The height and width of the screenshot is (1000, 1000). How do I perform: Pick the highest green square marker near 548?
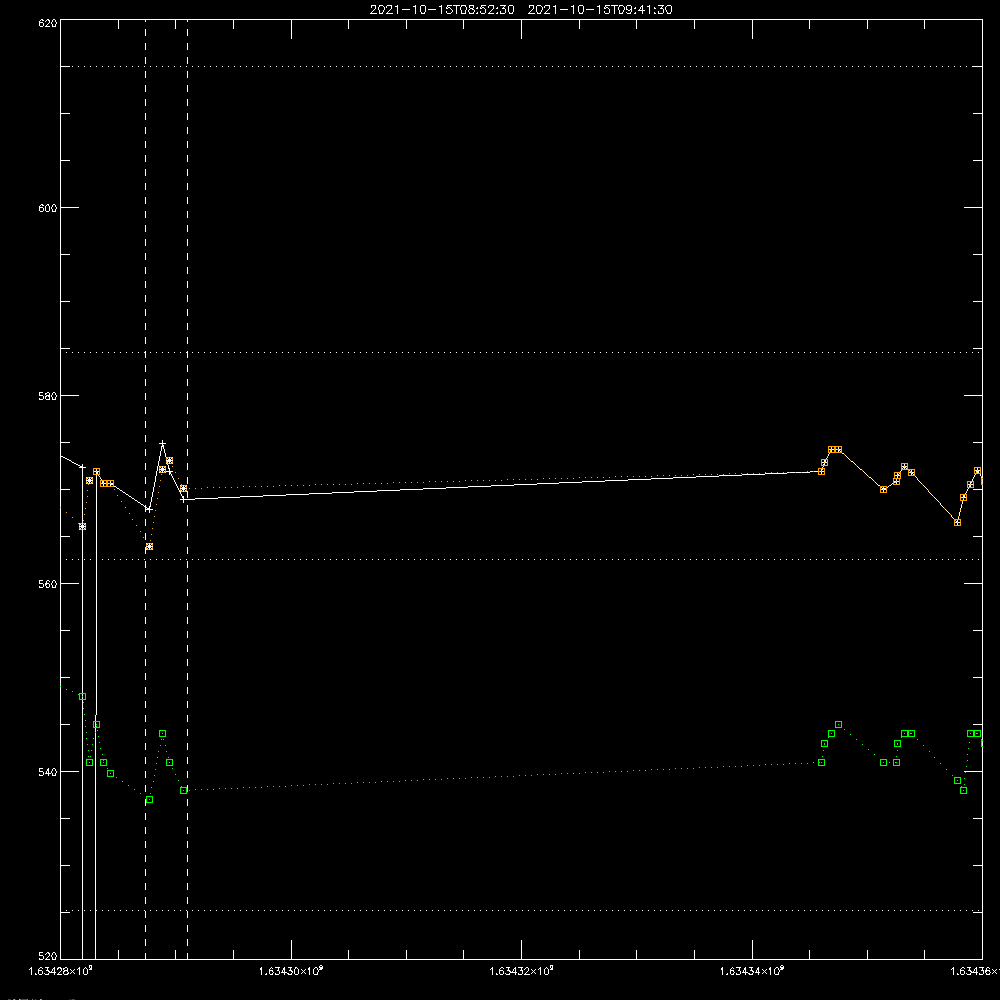[82, 696]
